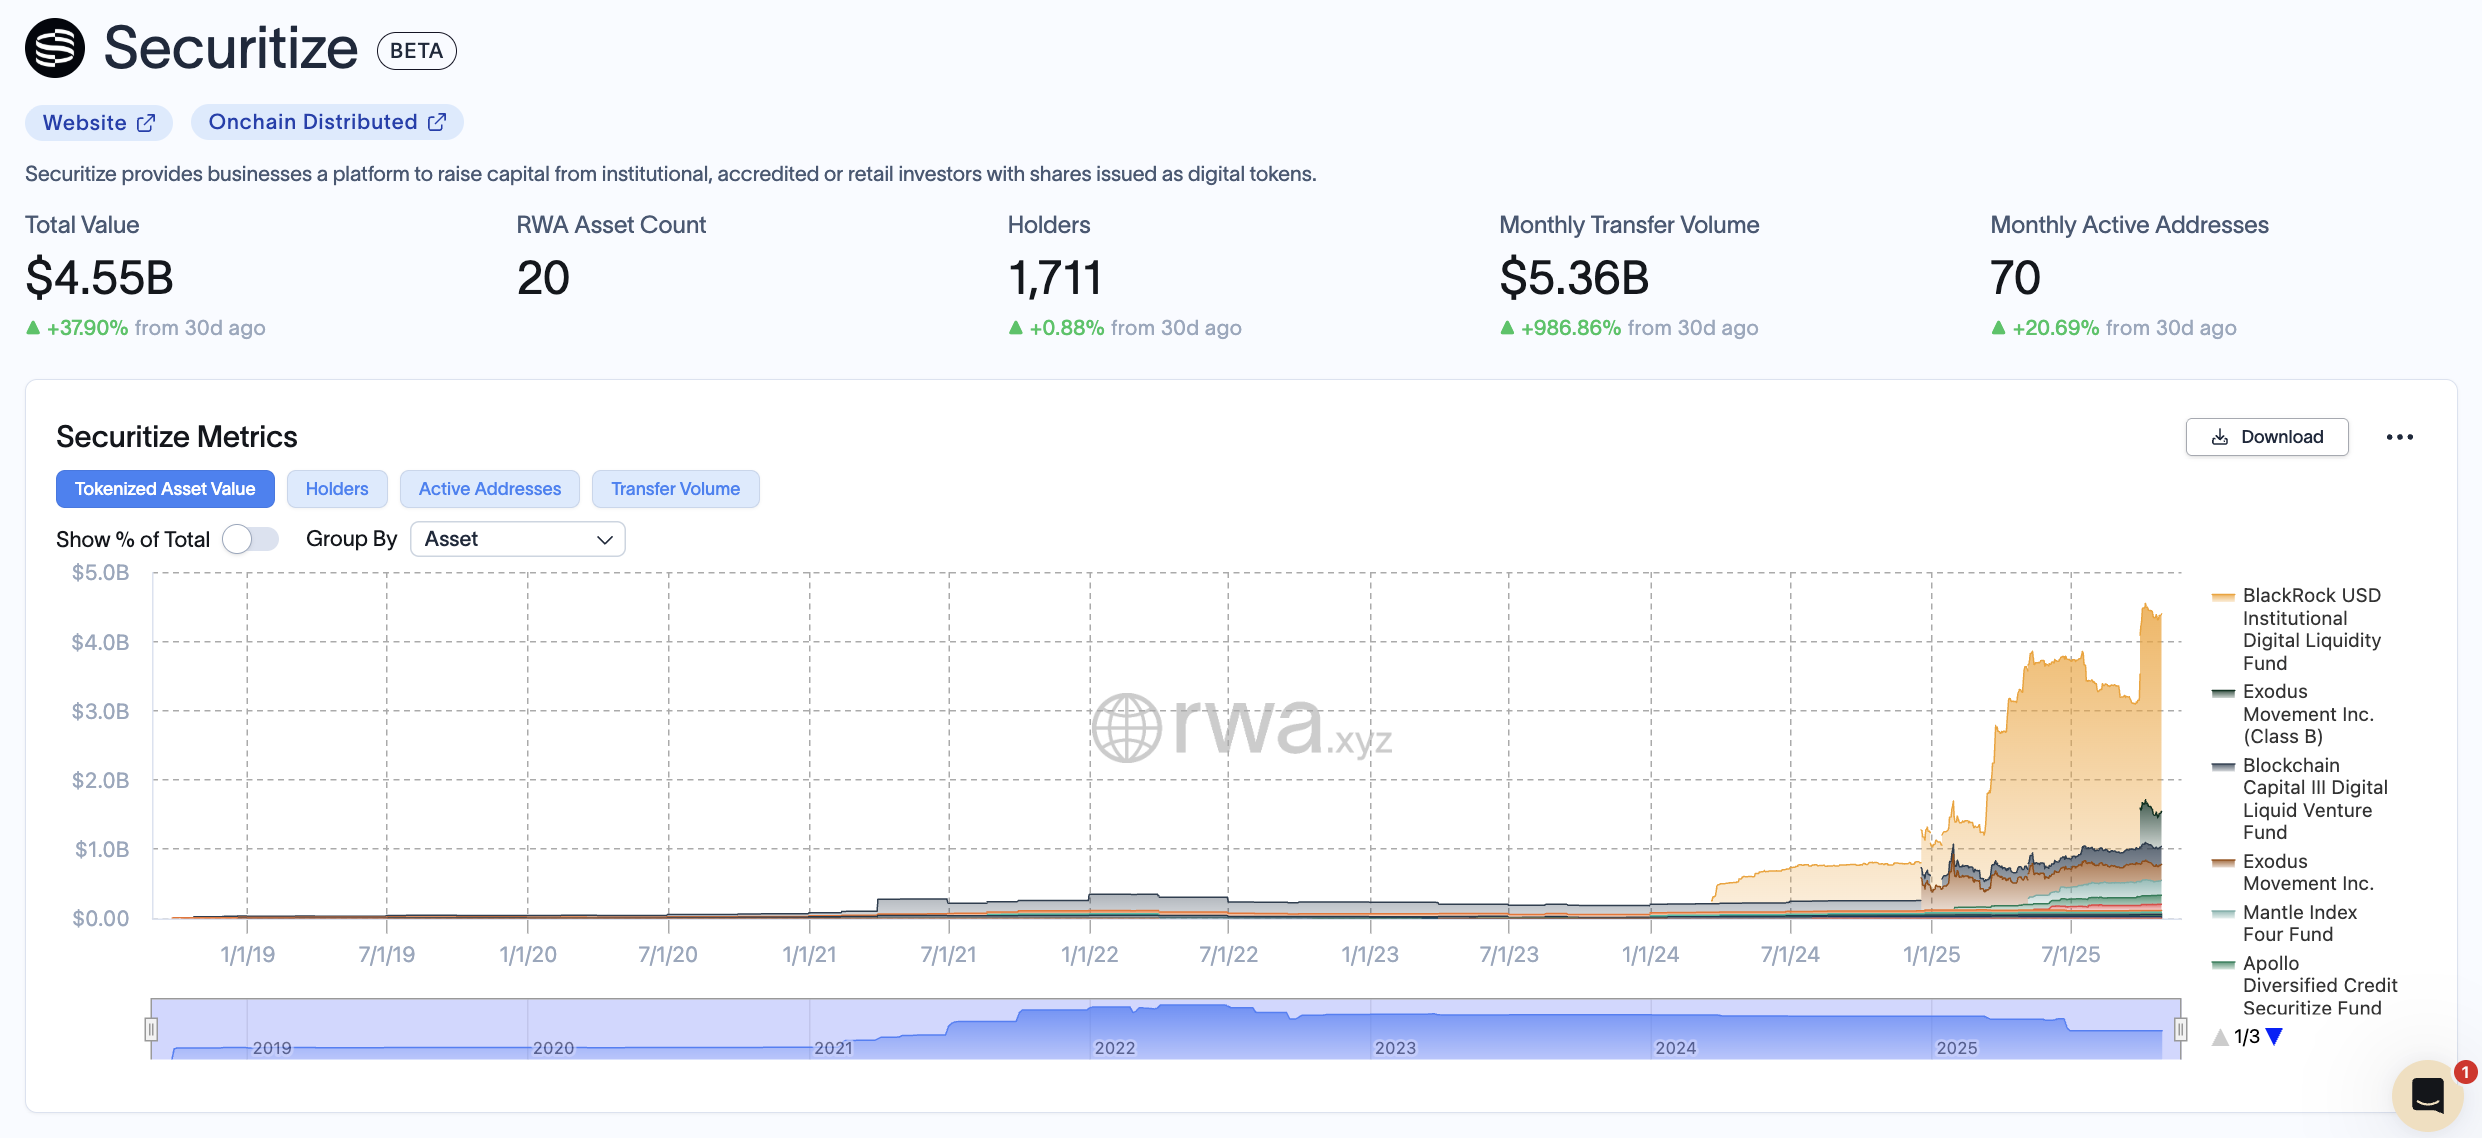Show the Transfer Volume tab
2482x1138 pixels.
pos(675,489)
